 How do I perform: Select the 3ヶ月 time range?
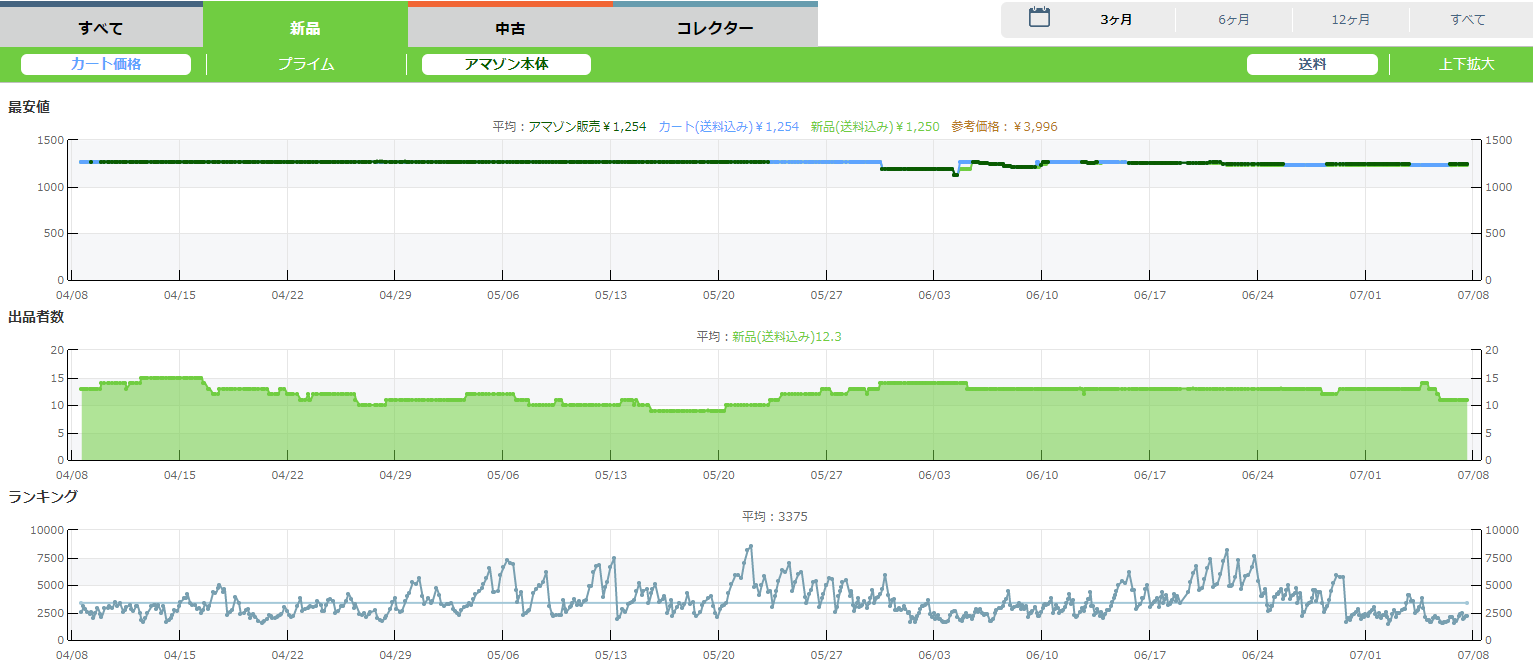[1116, 20]
